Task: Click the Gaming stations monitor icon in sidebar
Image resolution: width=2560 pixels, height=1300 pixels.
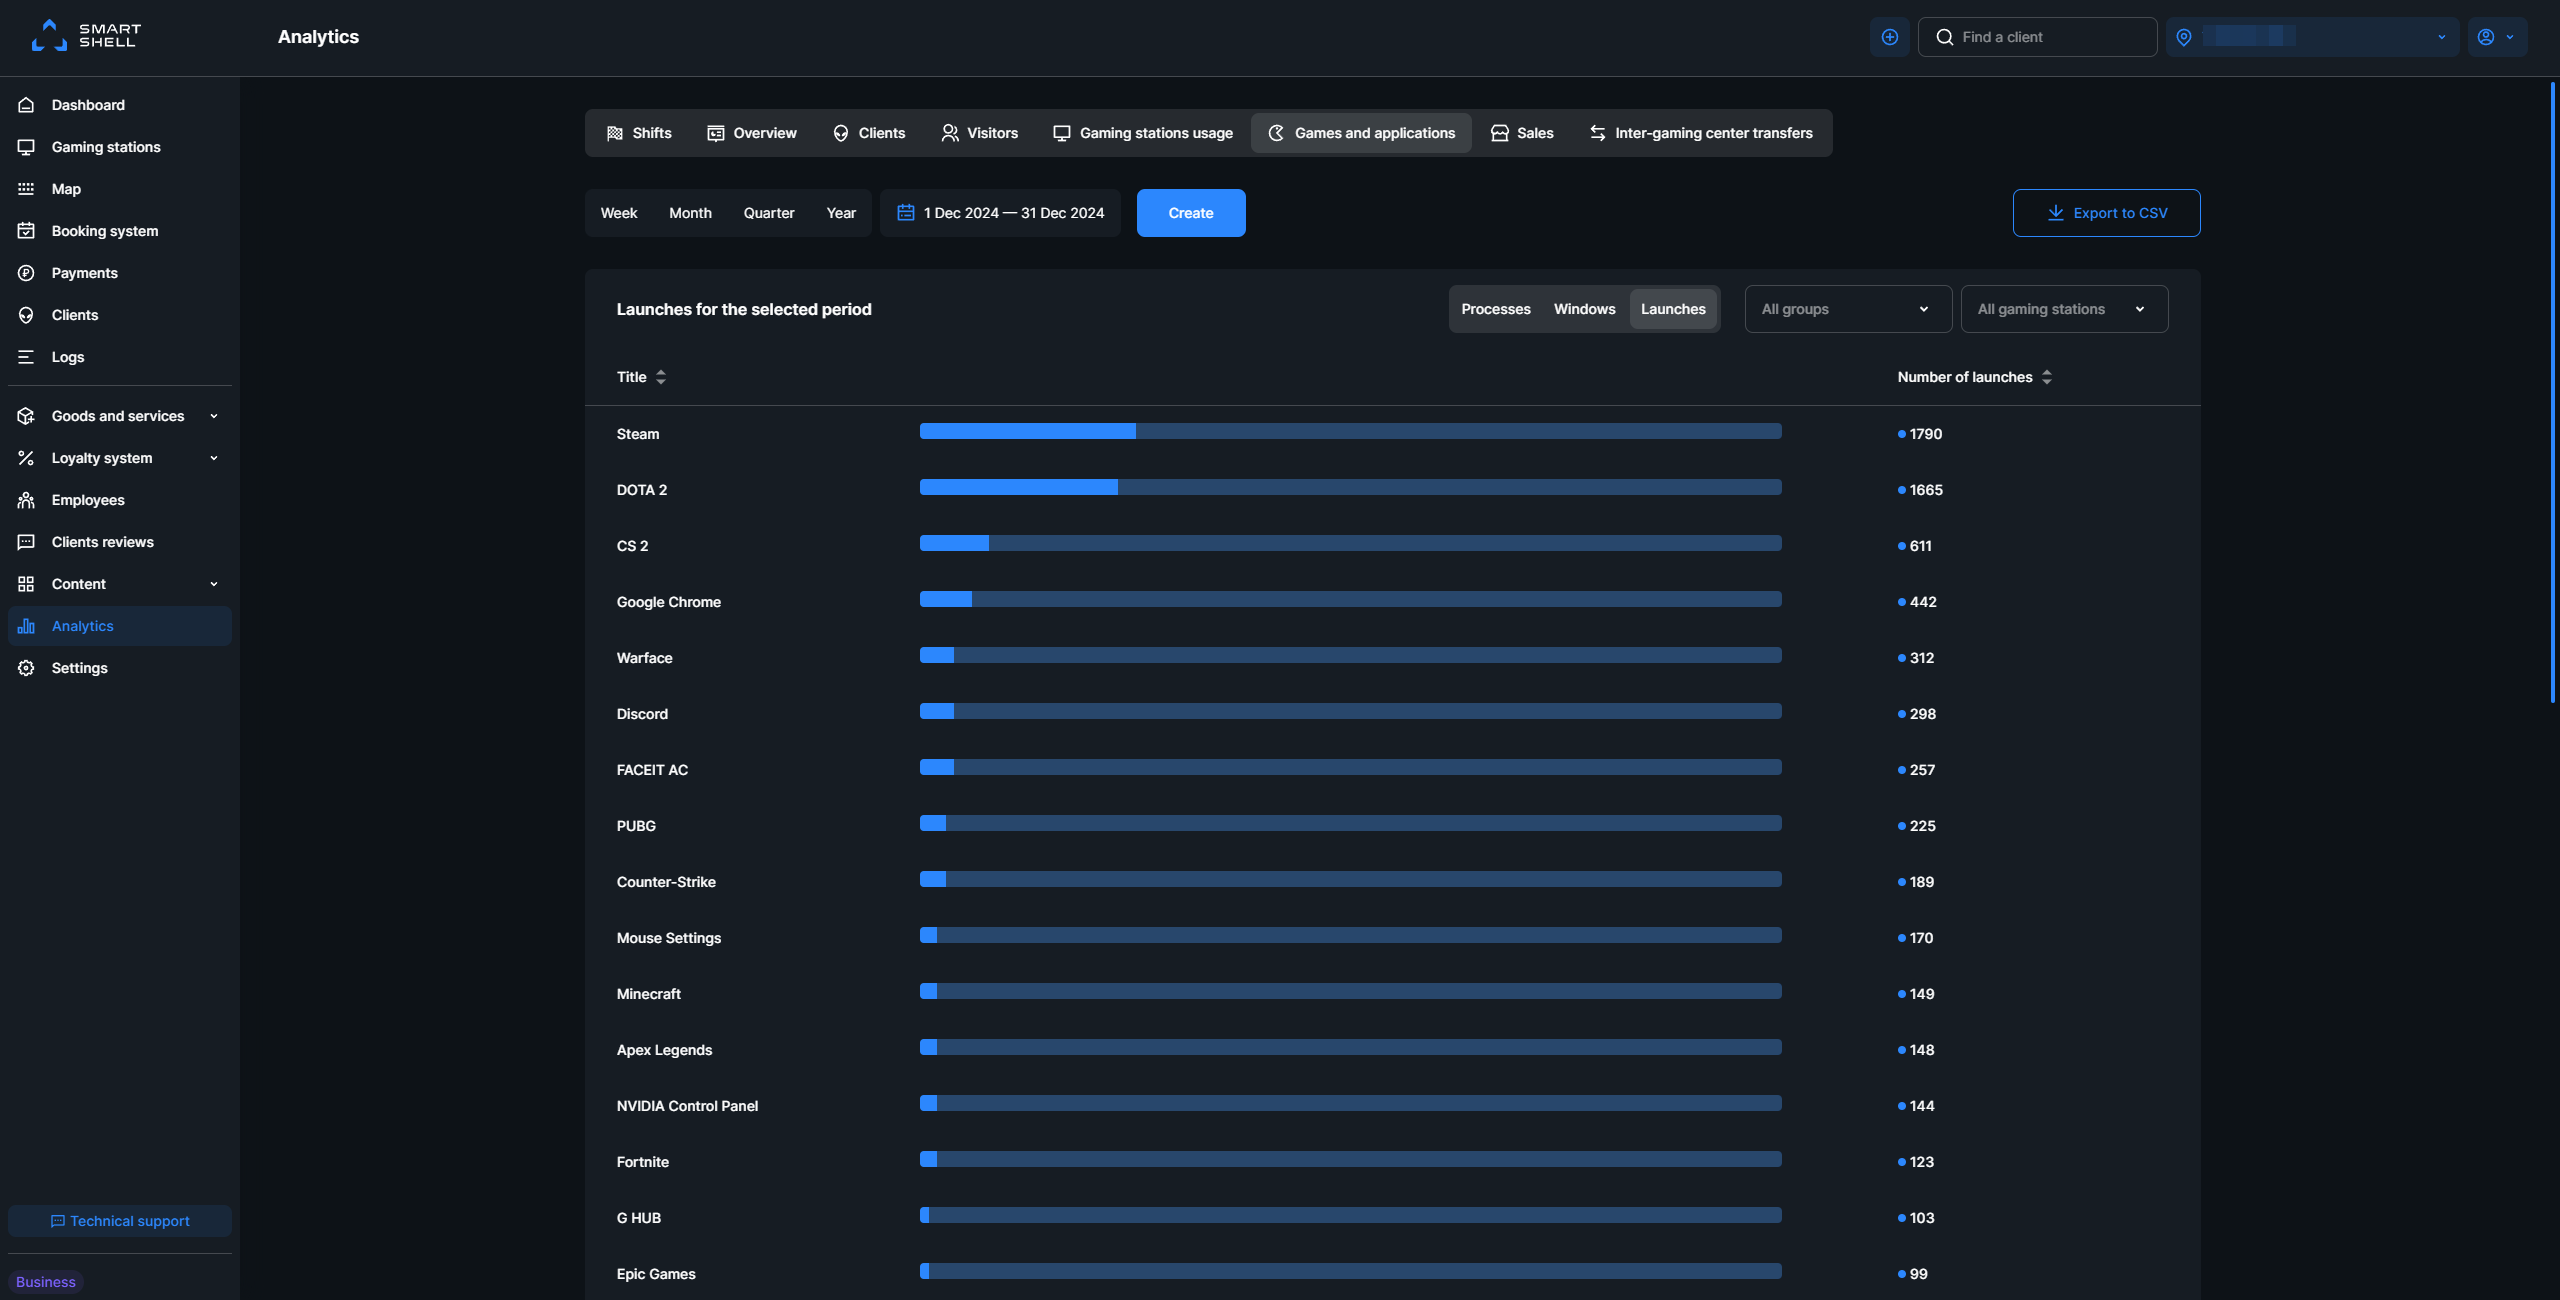Action: 26,147
